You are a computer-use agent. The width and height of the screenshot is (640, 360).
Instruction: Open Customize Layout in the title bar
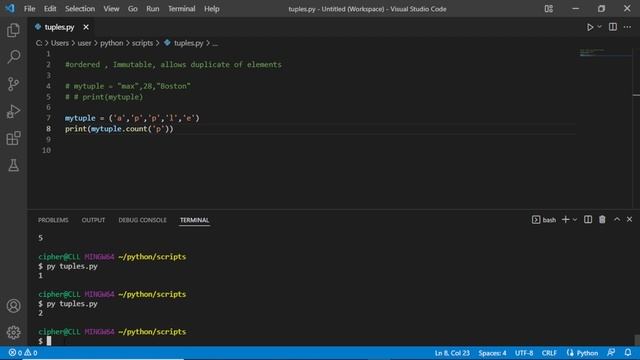tap(549, 9)
